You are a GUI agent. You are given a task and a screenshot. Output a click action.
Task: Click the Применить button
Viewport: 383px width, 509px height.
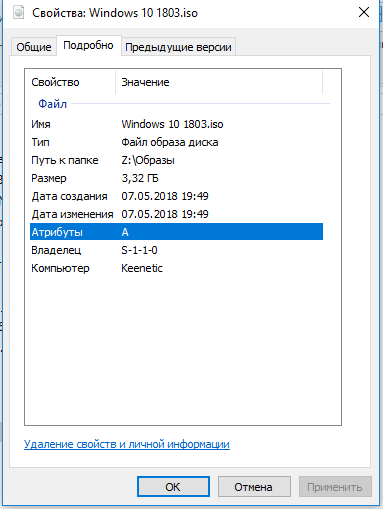(x=335, y=487)
